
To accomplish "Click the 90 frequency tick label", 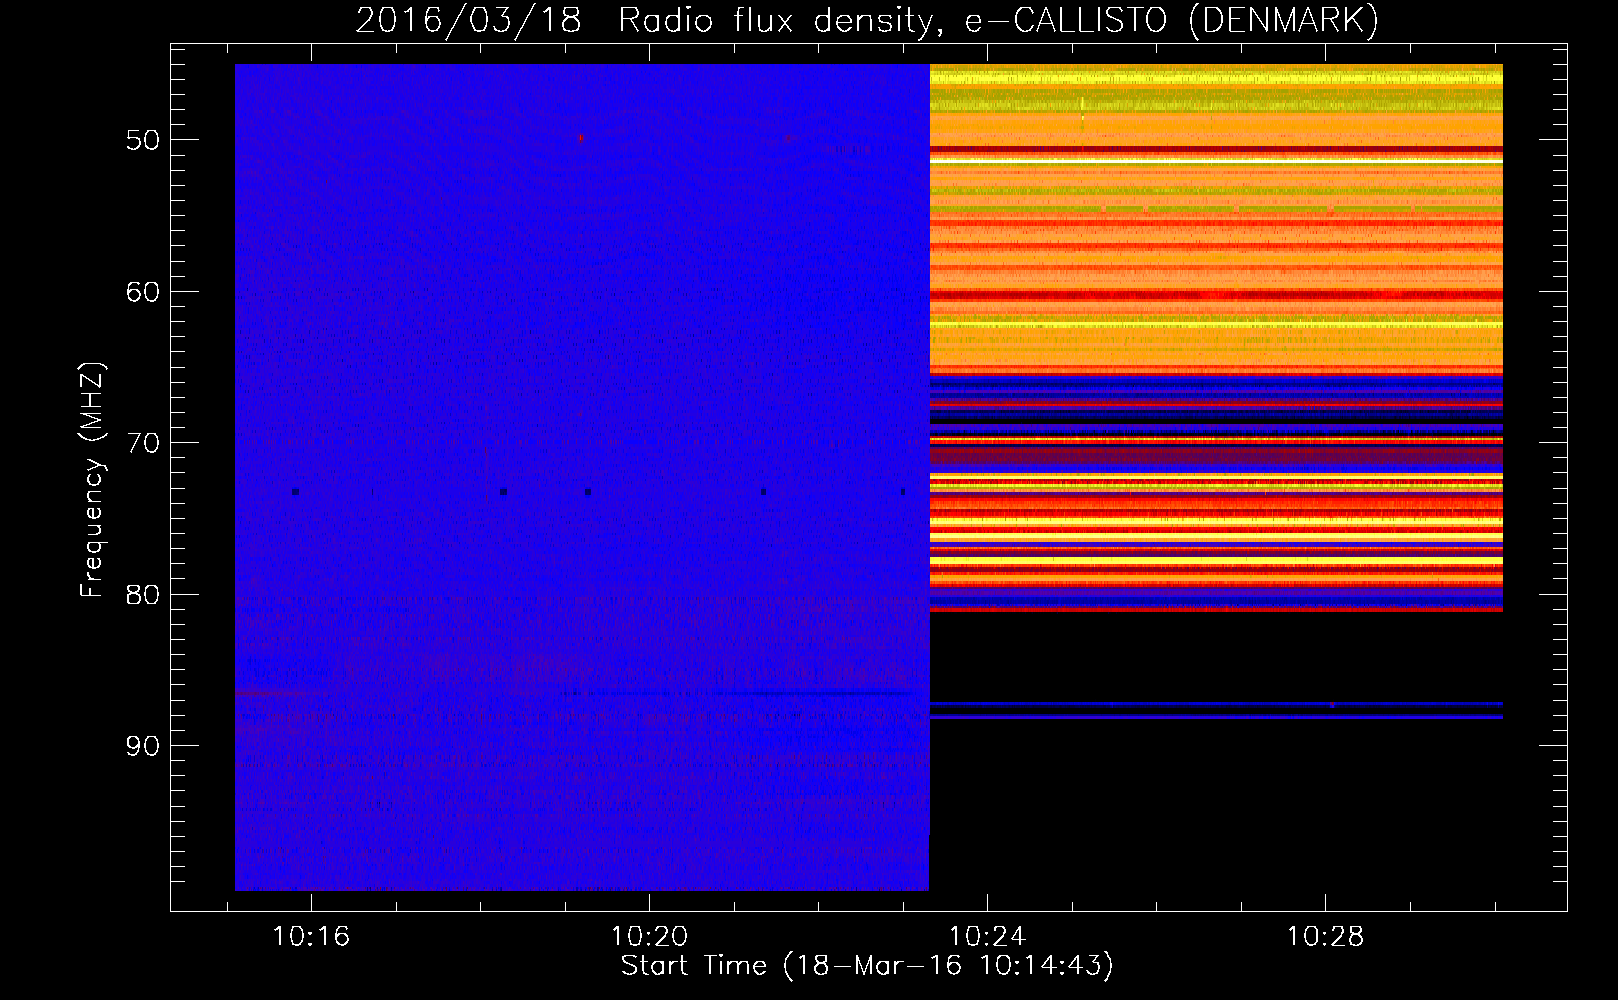I will (143, 746).
